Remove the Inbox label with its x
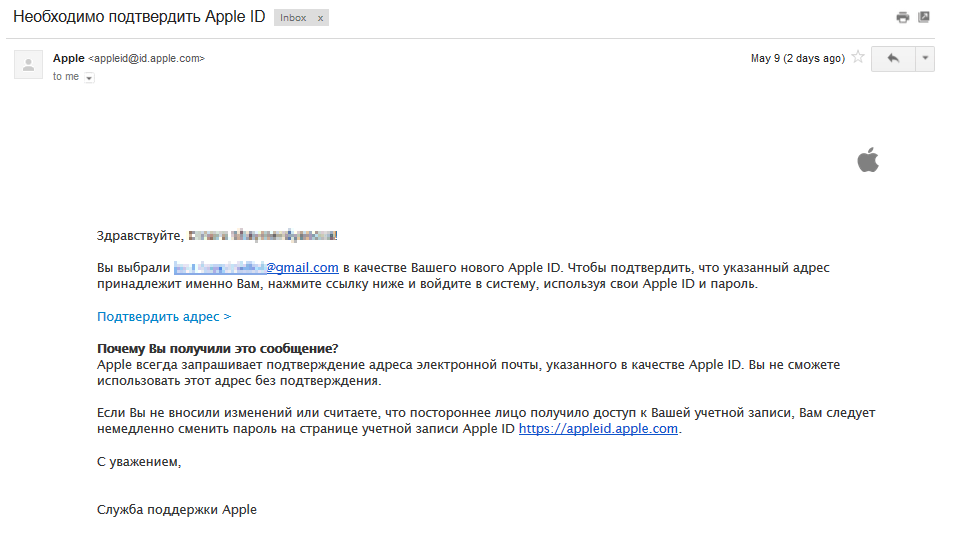The width and height of the screenshot is (976, 539). coord(320,18)
